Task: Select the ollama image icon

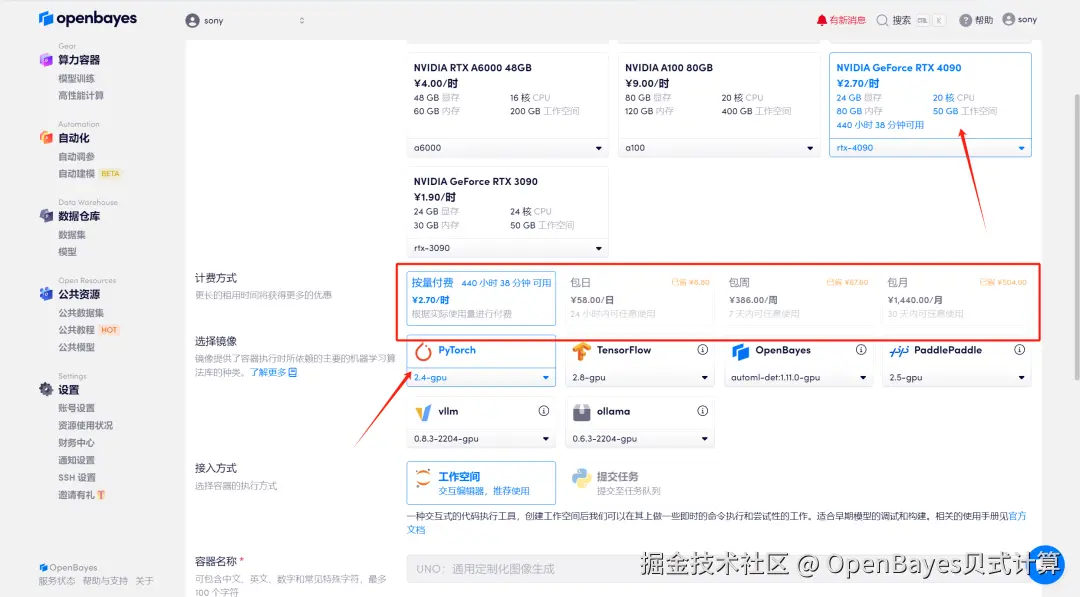Action: point(582,412)
